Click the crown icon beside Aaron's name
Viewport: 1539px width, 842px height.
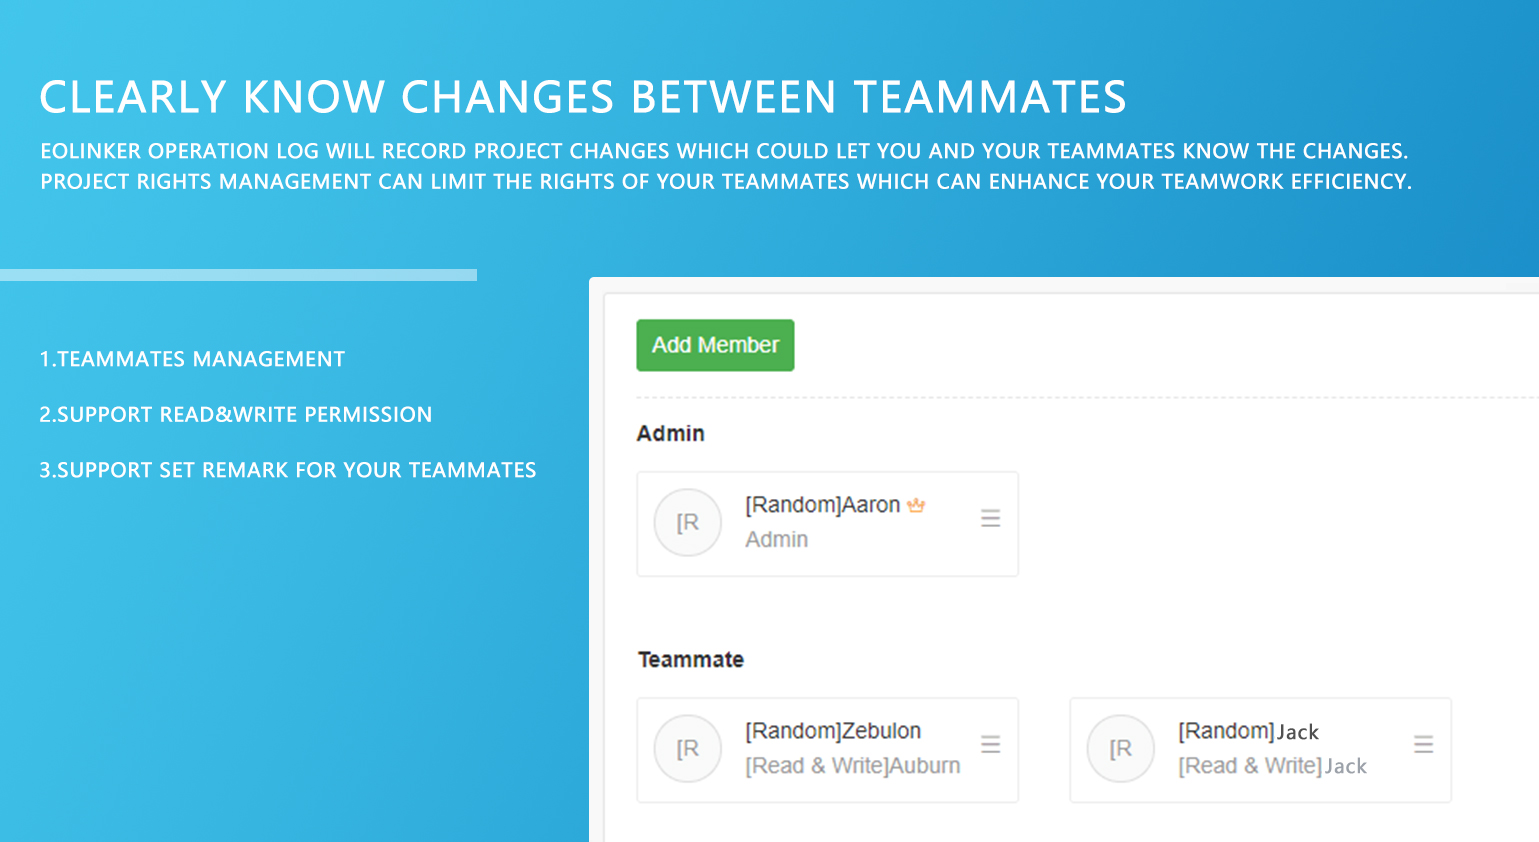(916, 505)
